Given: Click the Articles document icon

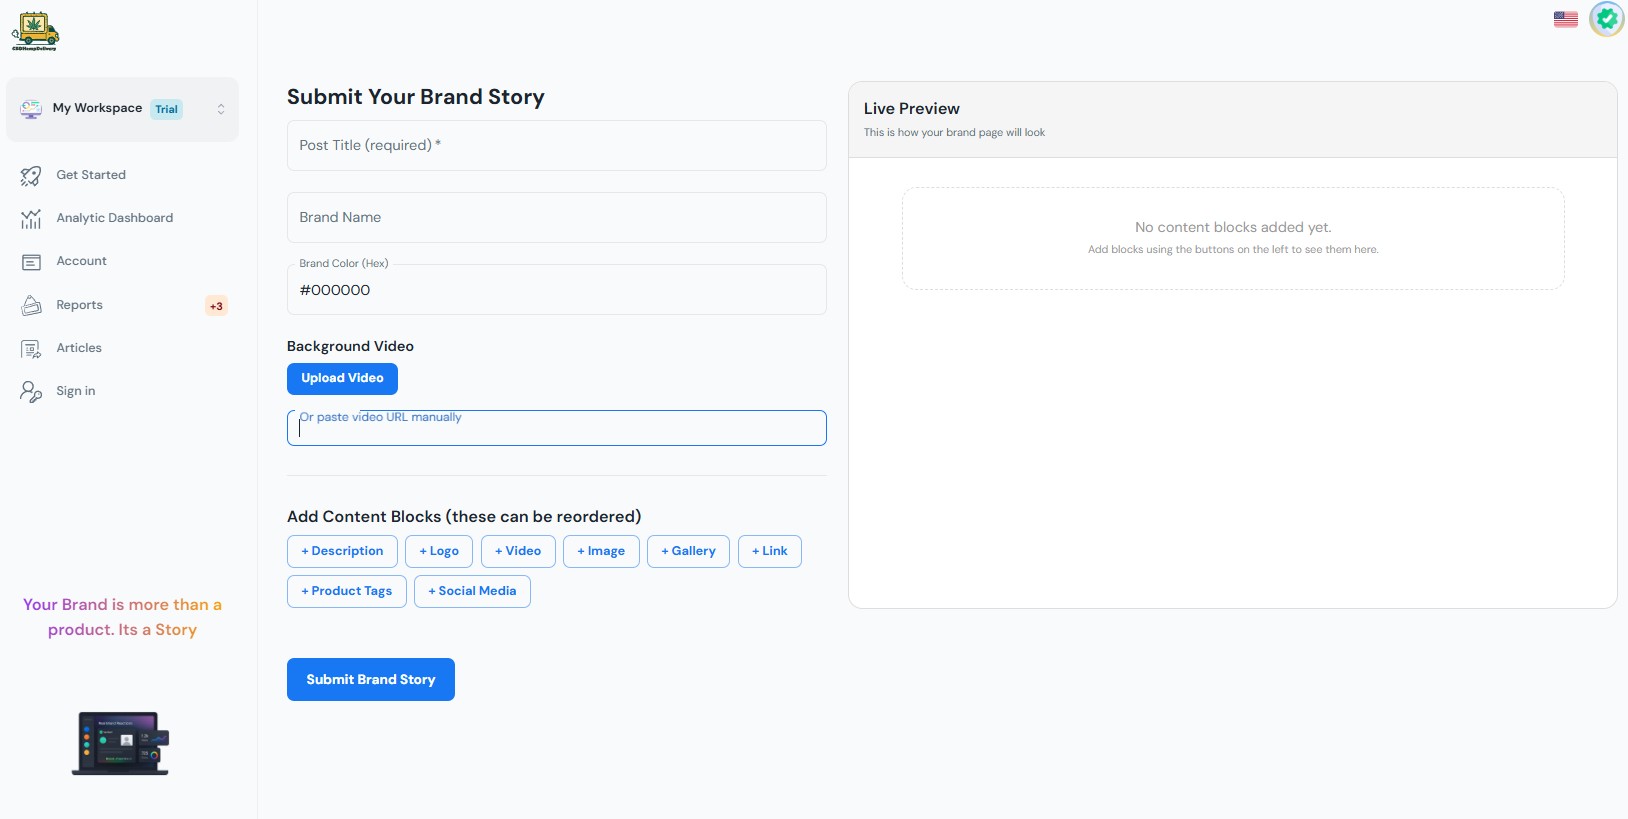Looking at the screenshot, I should [31, 348].
